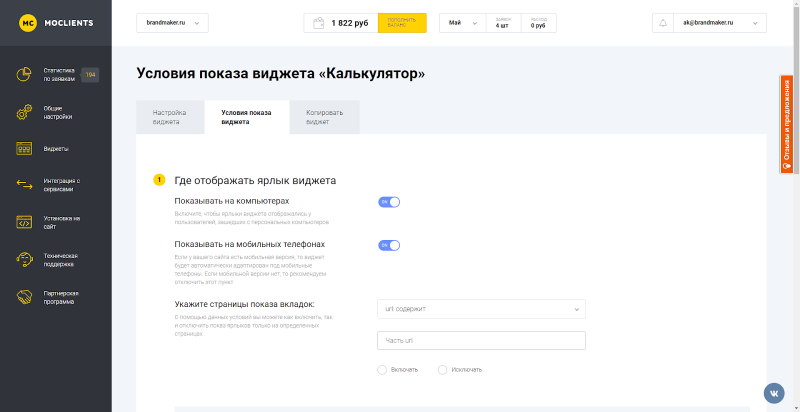
Task: Switch to the Копировать виджет tab
Action: pos(324,117)
